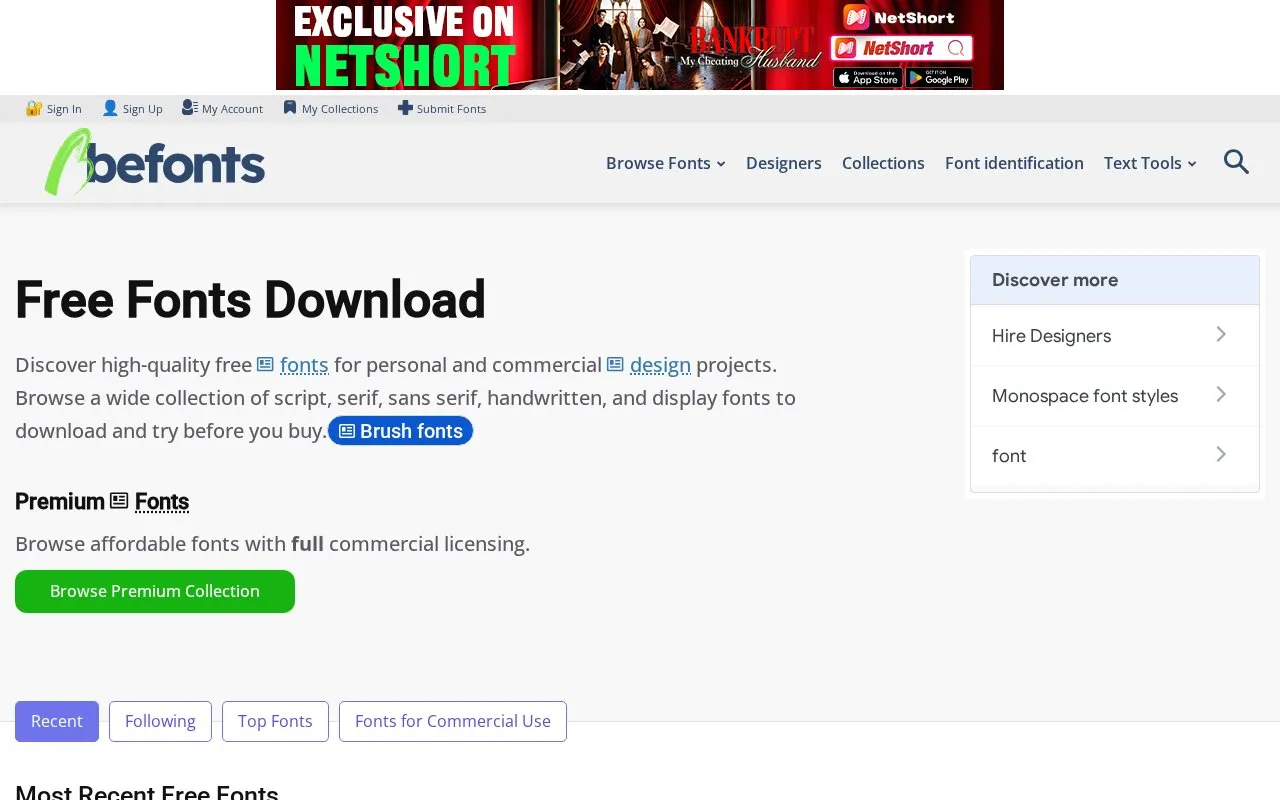Follow the 'design' hyperlink in the description

[660, 365]
